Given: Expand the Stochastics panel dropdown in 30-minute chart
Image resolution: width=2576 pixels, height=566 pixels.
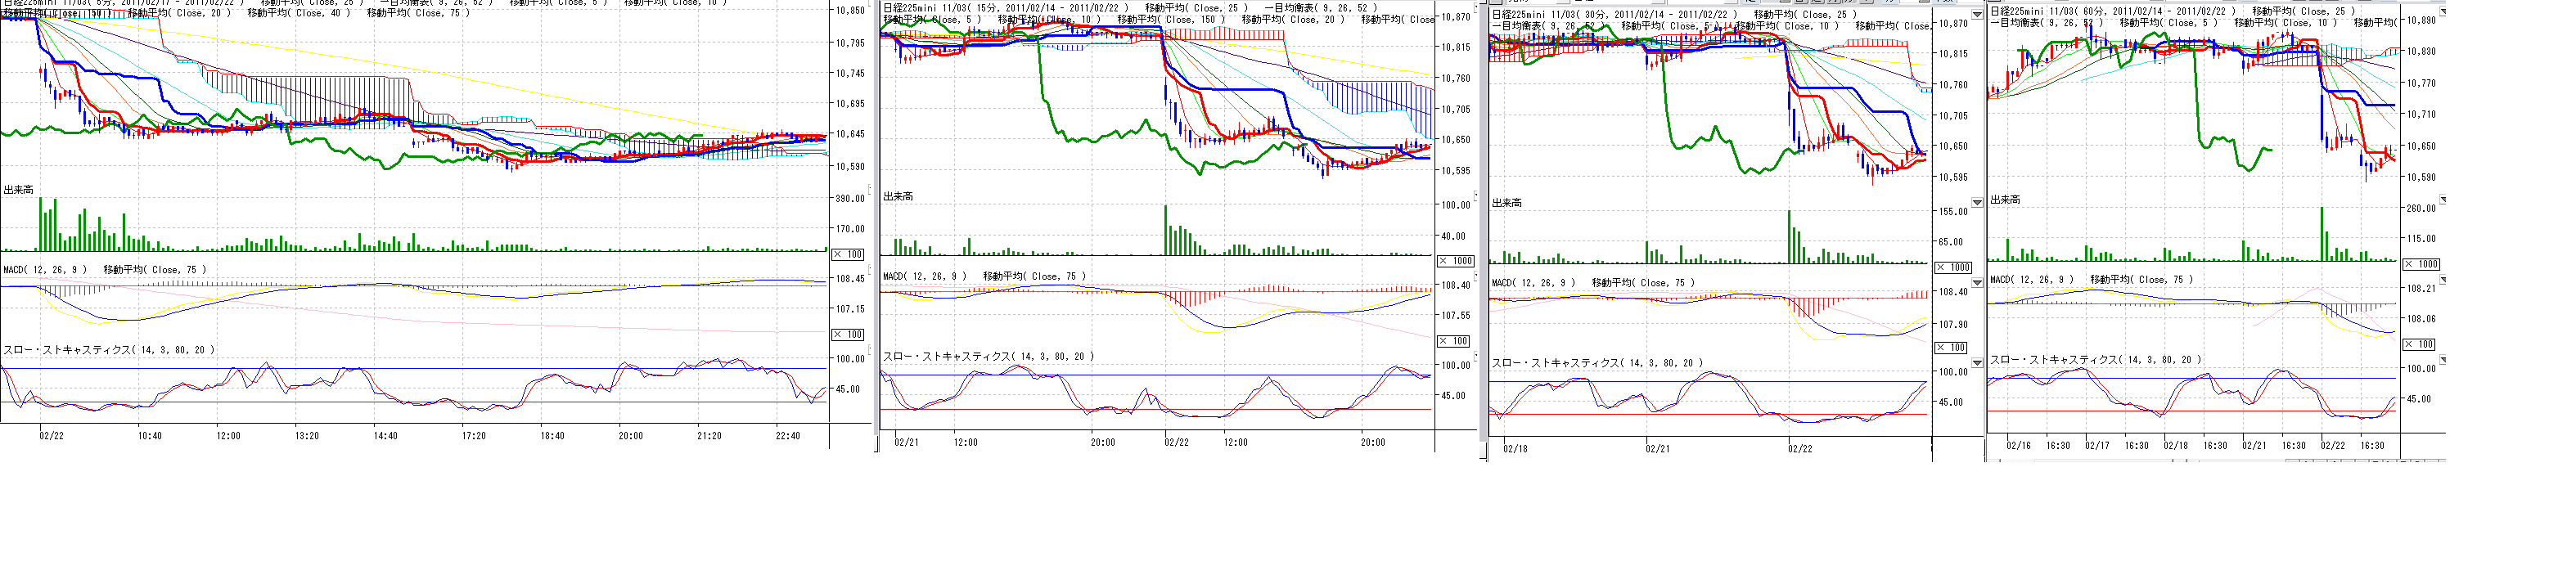Looking at the screenshot, I should [x=1976, y=363].
